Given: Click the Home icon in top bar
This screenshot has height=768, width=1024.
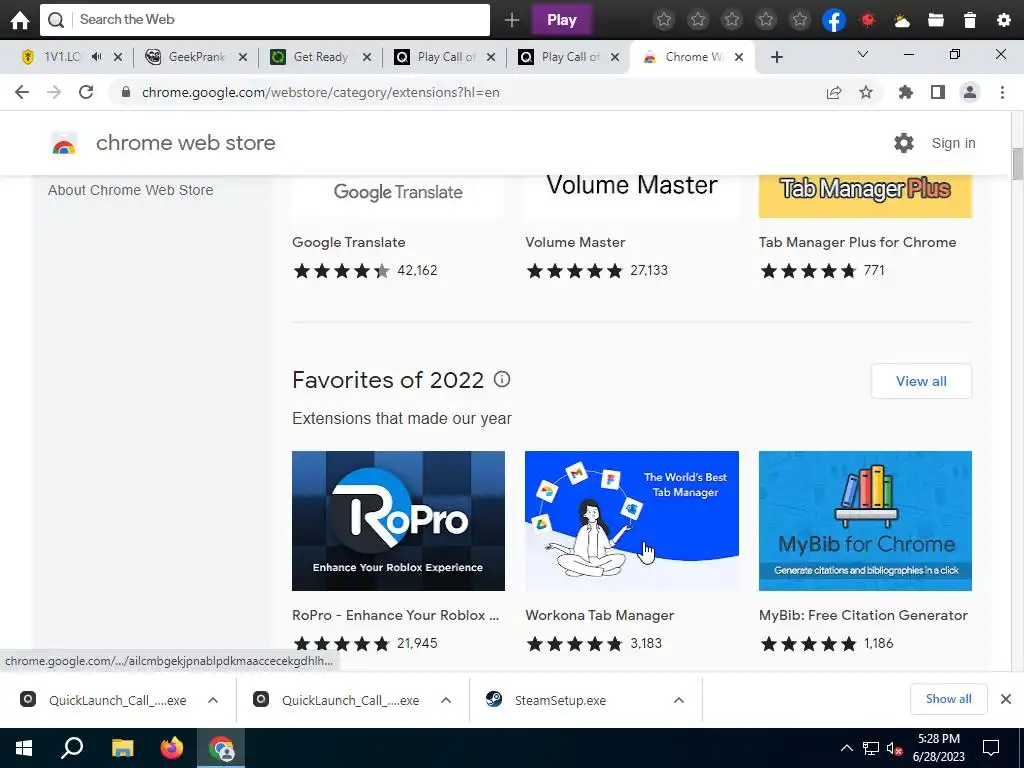Looking at the screenshot, I should tap(20, 20).
